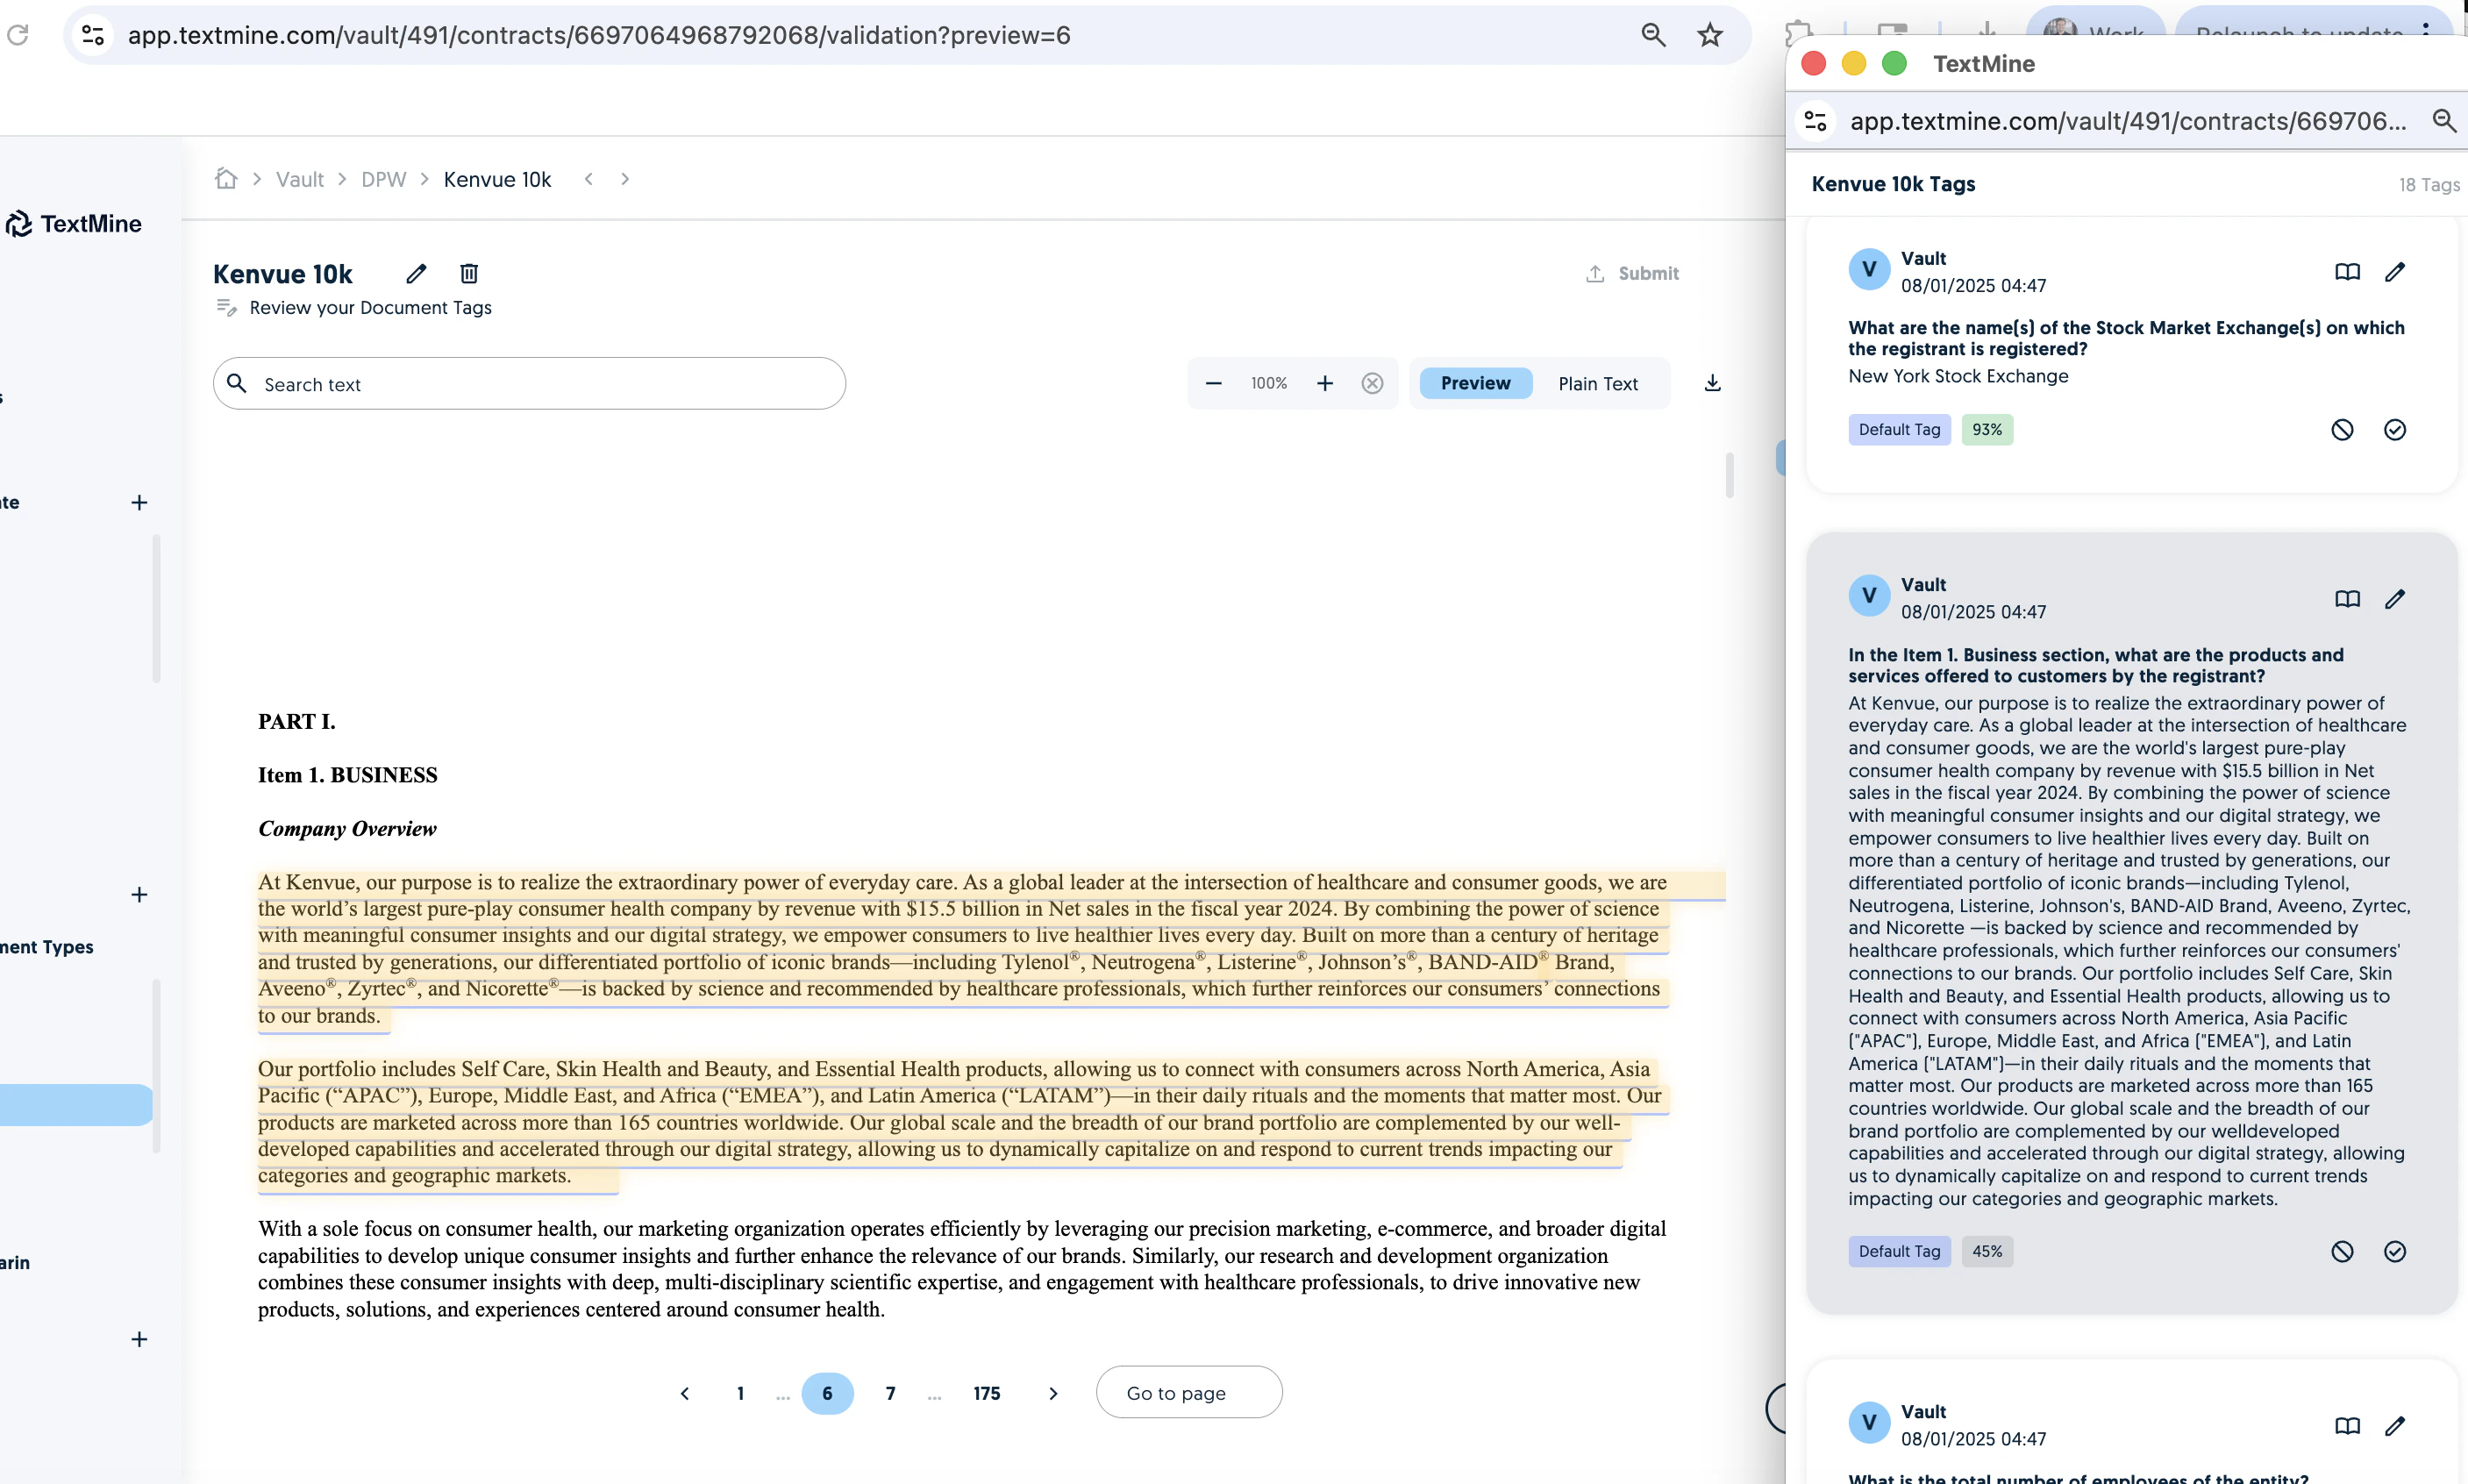Image resolution: width=2468 pixels, height=1484 pixels.
Task: Click Default Tag badge on products card
Action: pyautogui.click(x=1899, y=1252)
